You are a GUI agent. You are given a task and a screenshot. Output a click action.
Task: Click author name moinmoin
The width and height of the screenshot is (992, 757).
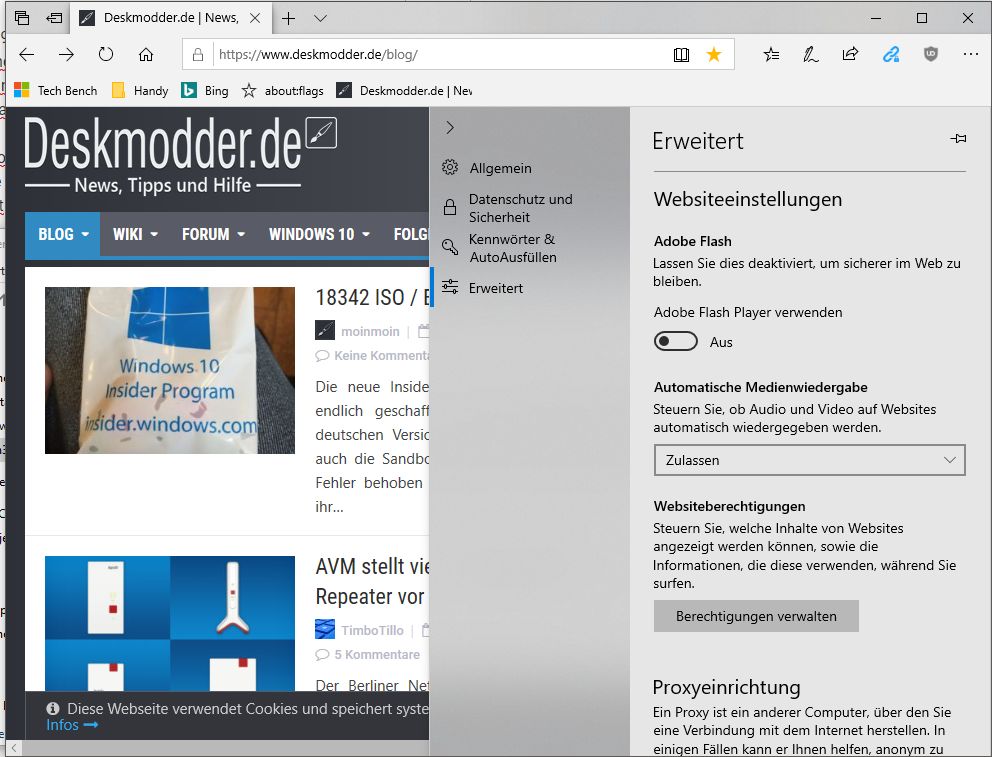[x=370, y=331]
